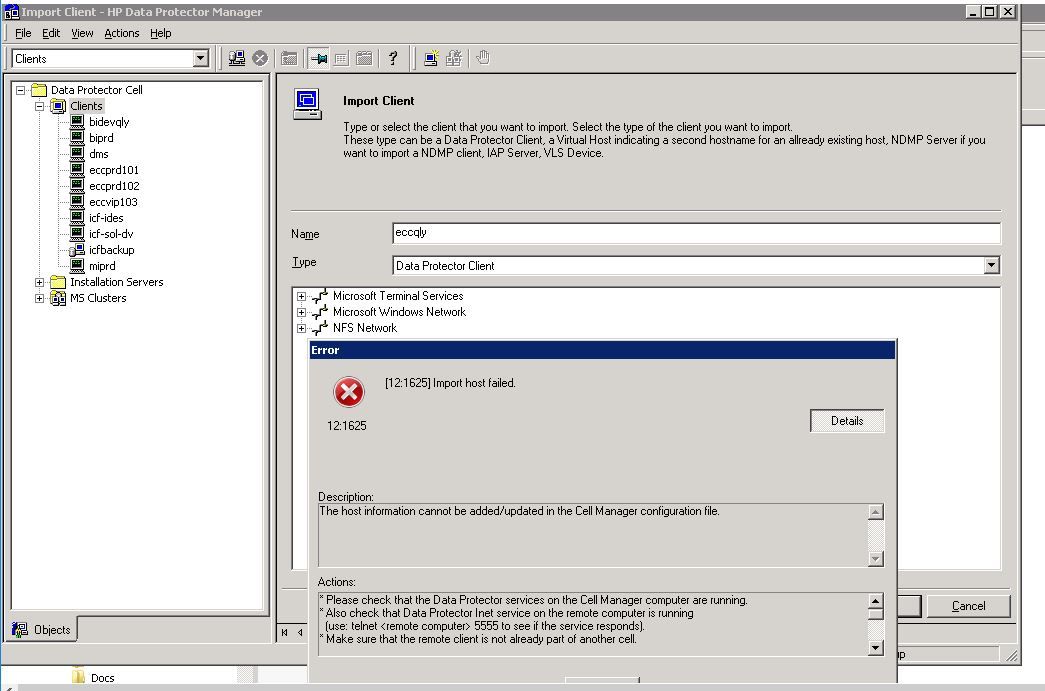1045x691 pixels.
Task: Open the File menu
Action: coord(23,33)
